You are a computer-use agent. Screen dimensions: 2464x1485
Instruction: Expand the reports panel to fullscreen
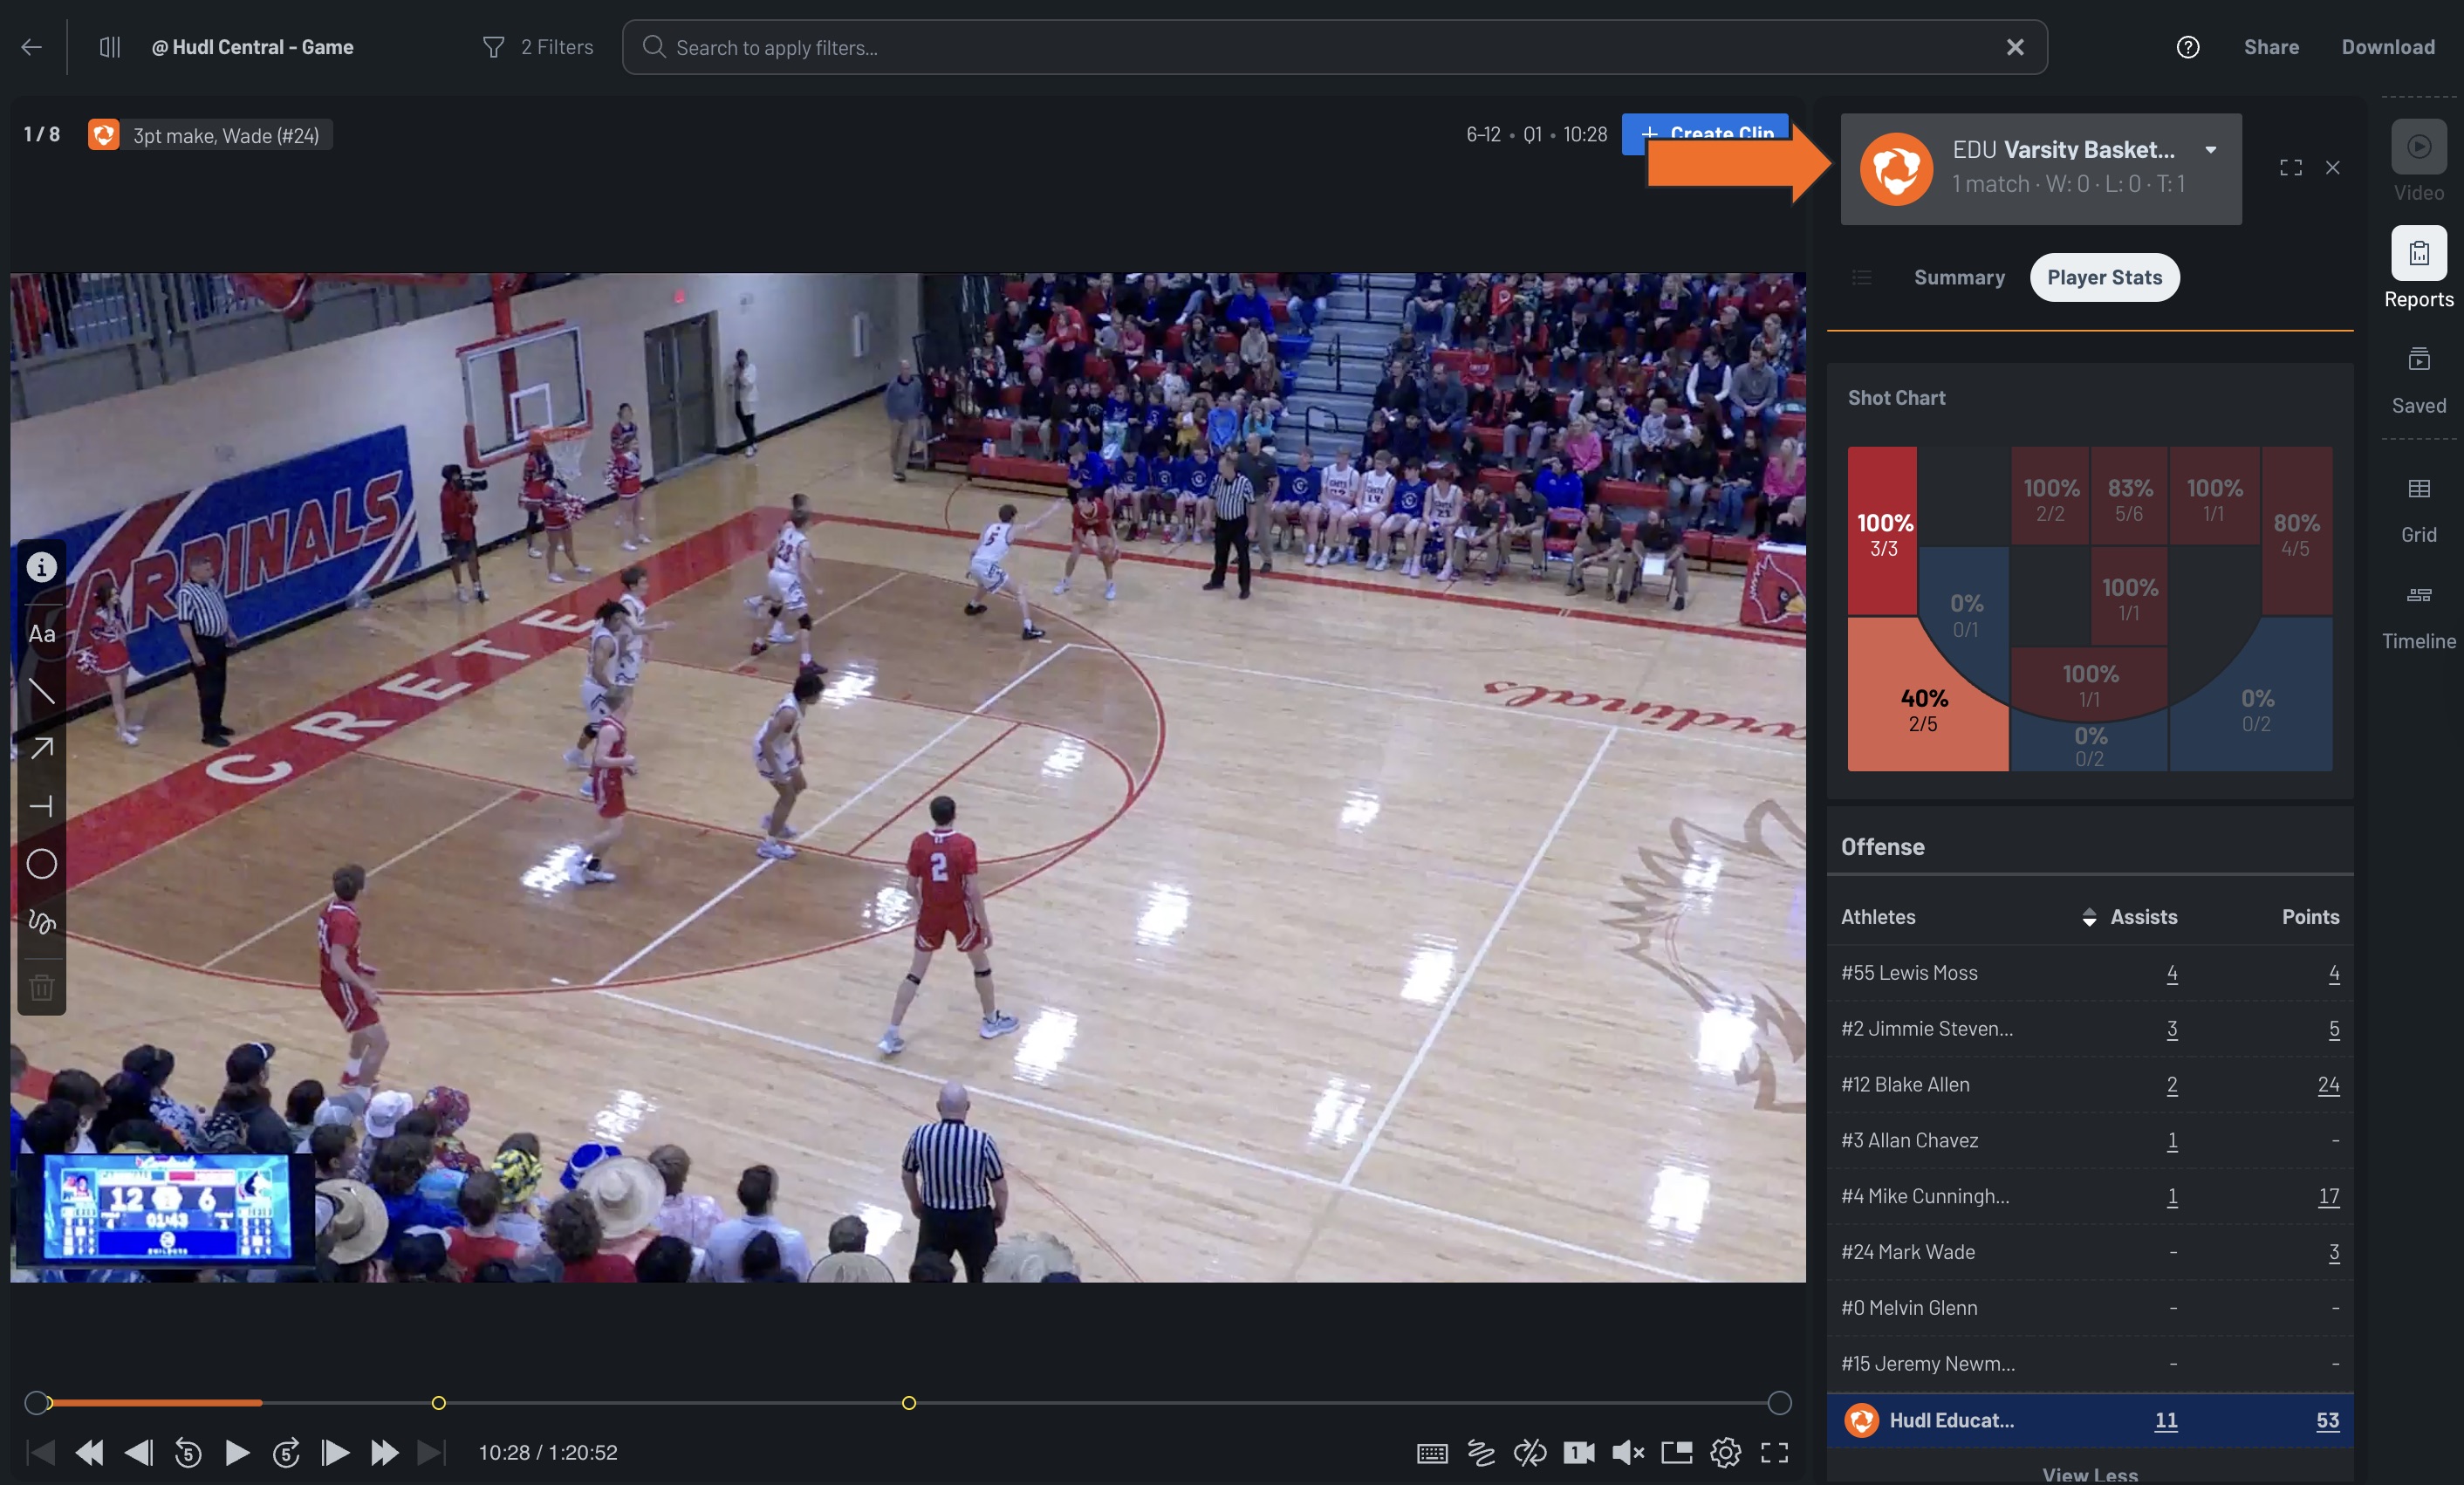click(2291, 167)
